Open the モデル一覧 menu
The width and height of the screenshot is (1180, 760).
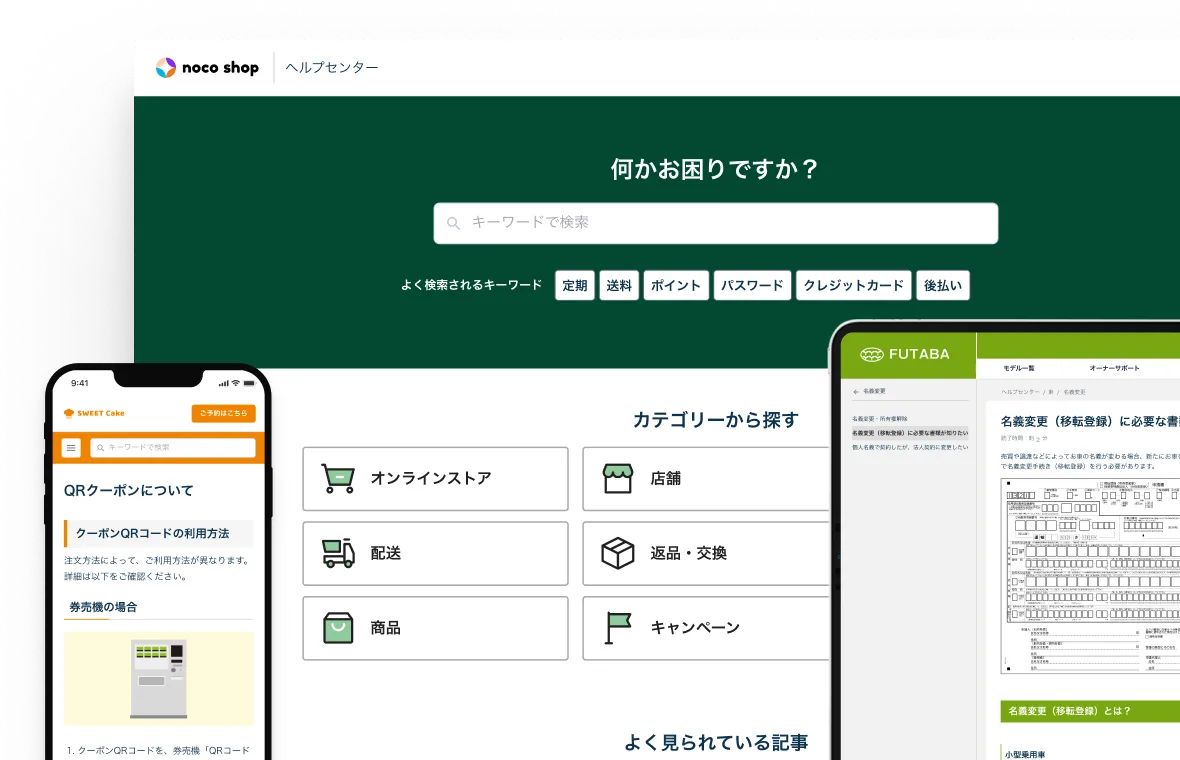pyautogui.click(x=1019, y=367)
